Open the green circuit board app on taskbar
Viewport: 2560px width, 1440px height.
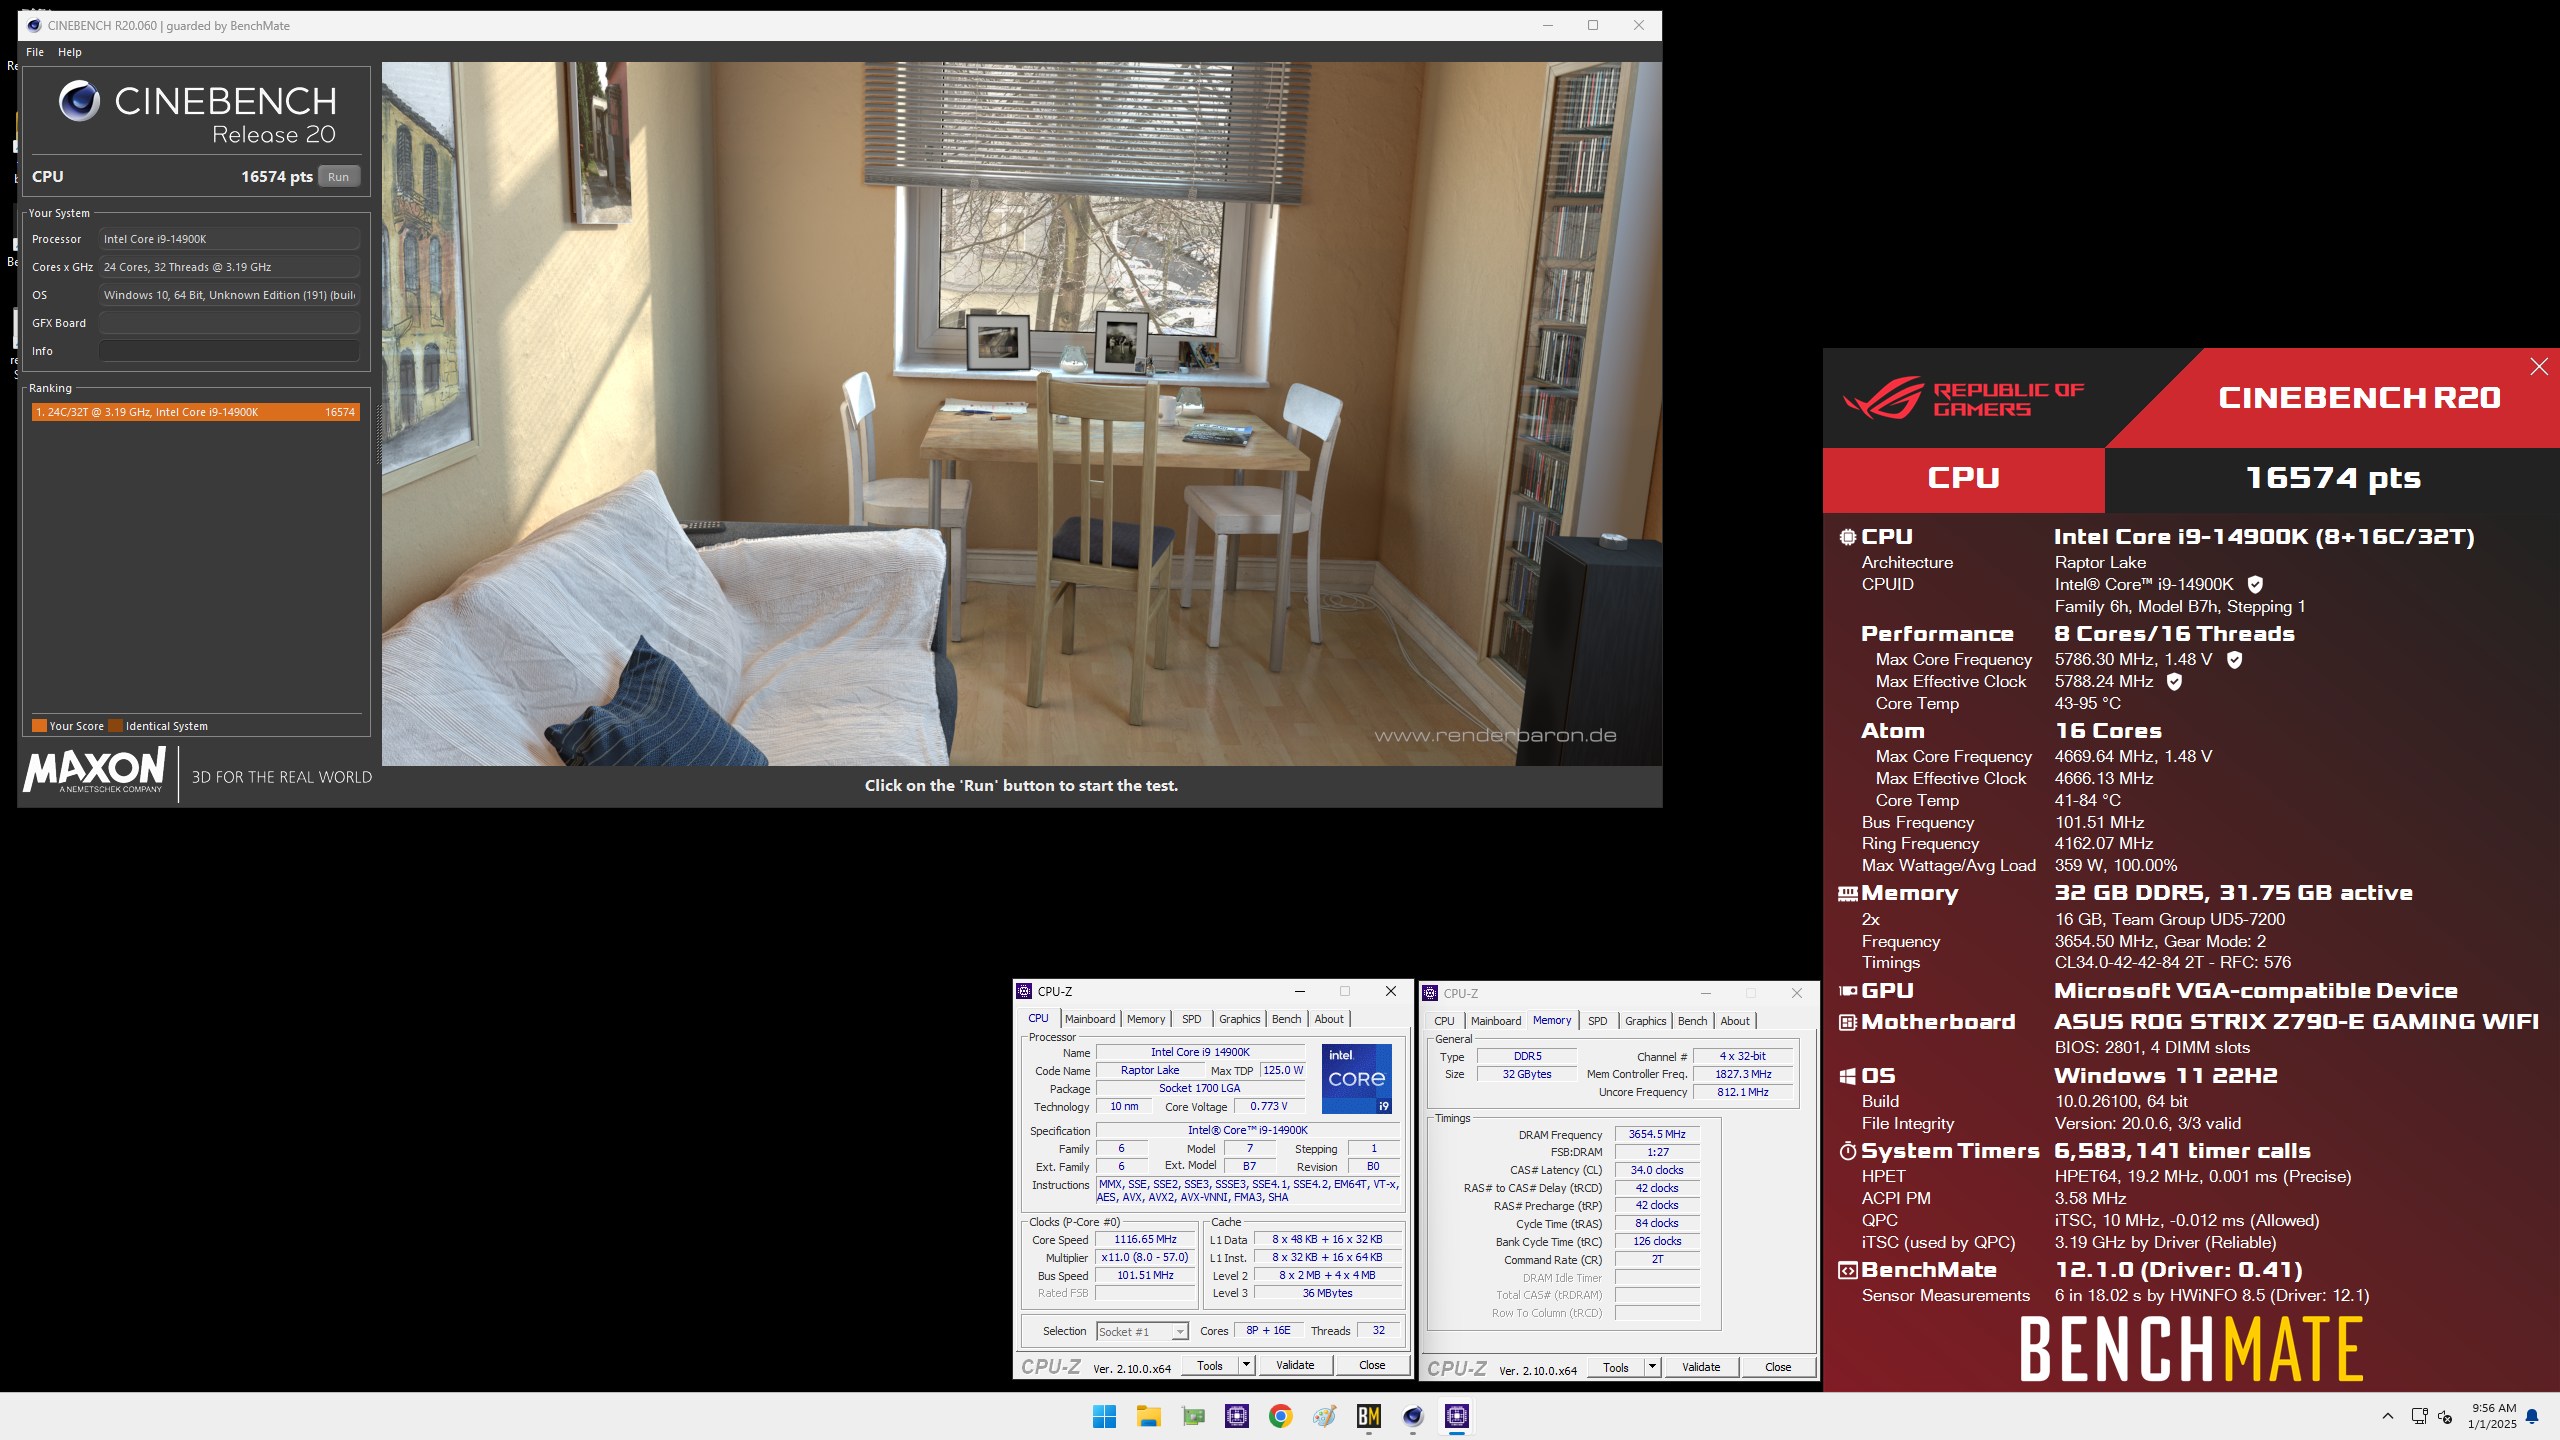tap(1193, 1416)
